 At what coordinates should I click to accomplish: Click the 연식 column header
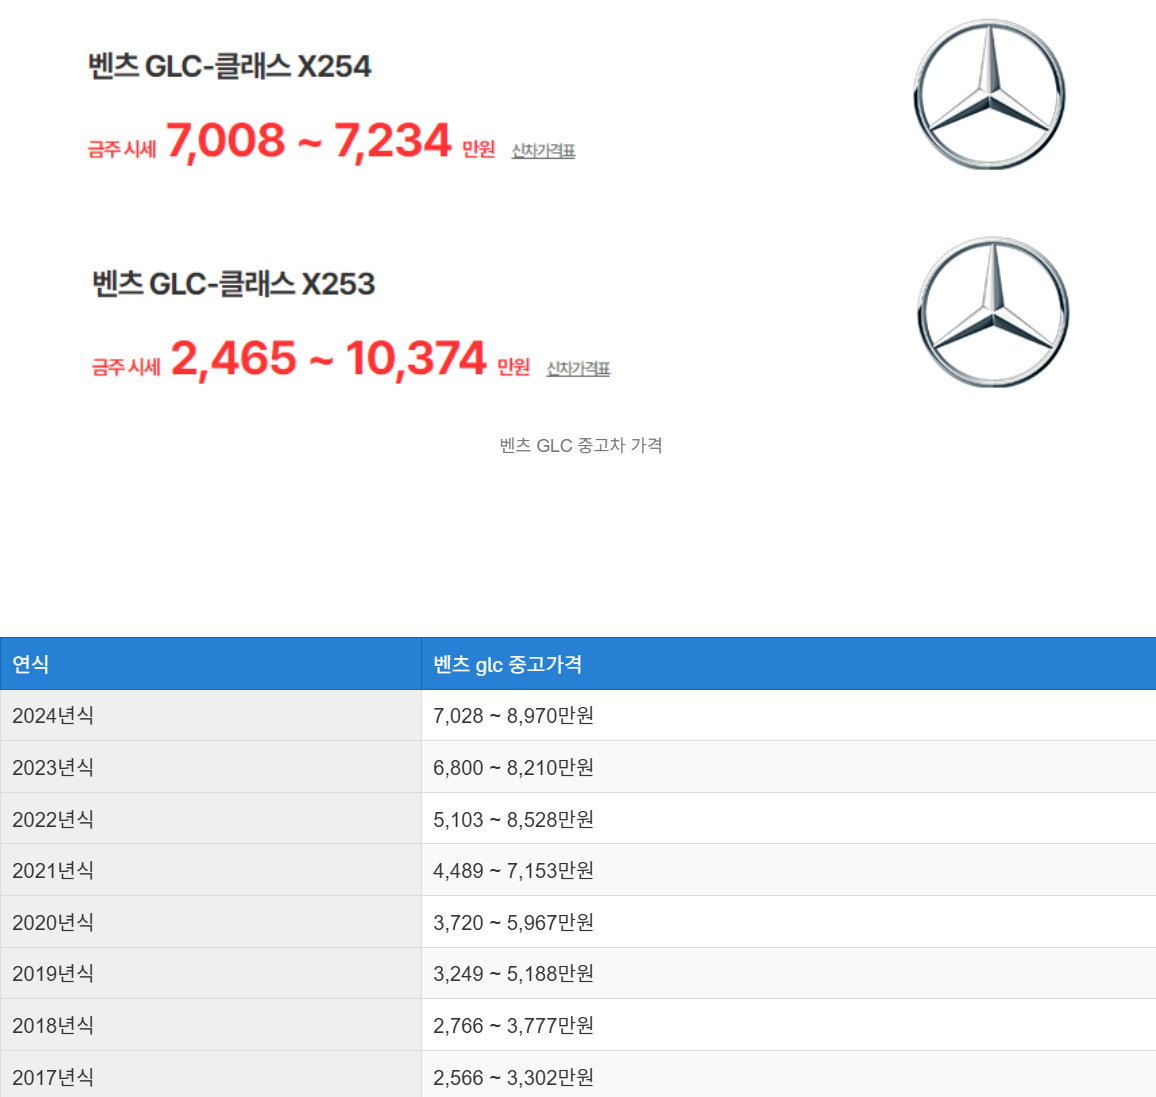point(211,664)
